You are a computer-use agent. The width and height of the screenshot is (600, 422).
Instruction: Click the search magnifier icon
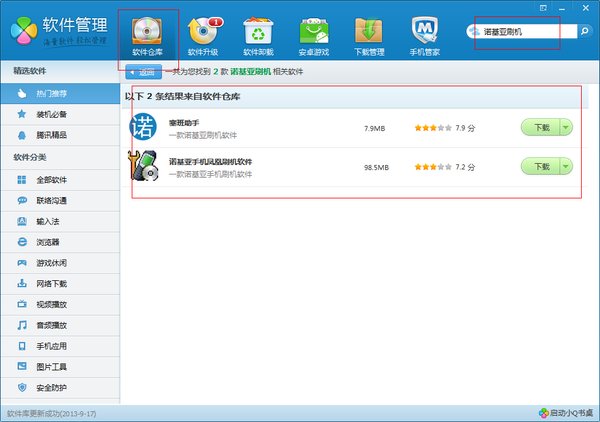(x=582, y=32)
